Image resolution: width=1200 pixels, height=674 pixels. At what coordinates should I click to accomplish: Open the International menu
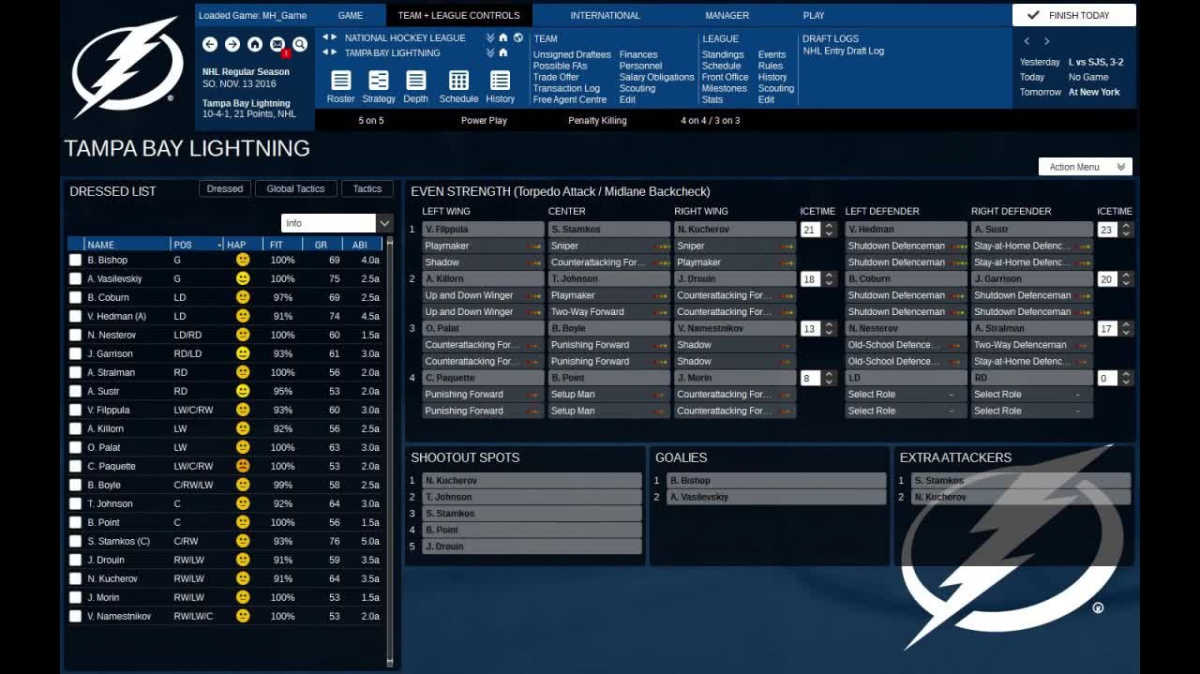coord(605,15)
